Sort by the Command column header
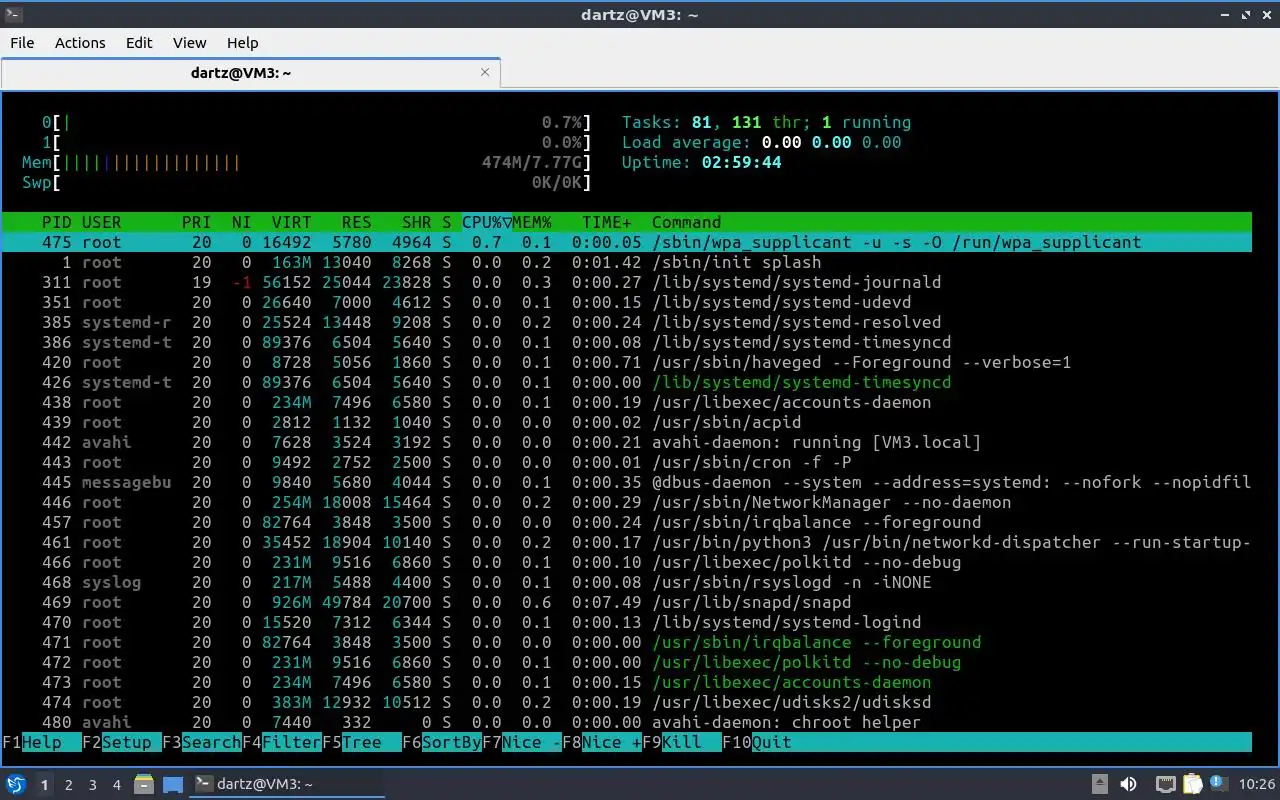Viewport: 1280px width, 800px height. click(686, 222)
